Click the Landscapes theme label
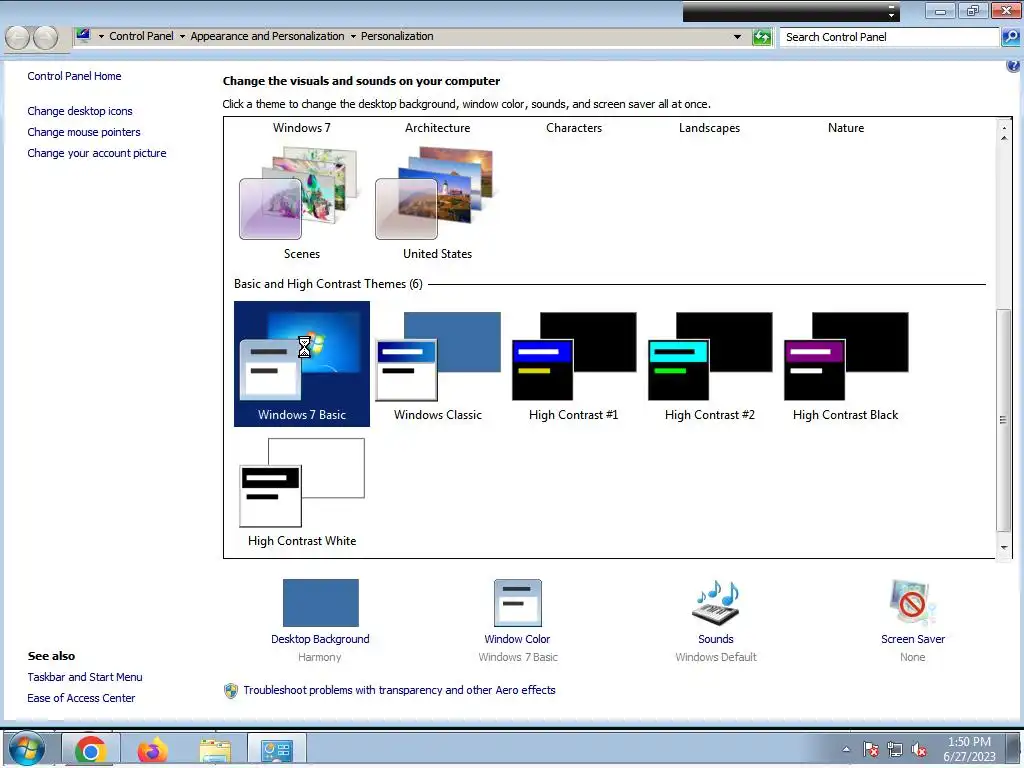Screen dimensions: 1024x768 709,128
